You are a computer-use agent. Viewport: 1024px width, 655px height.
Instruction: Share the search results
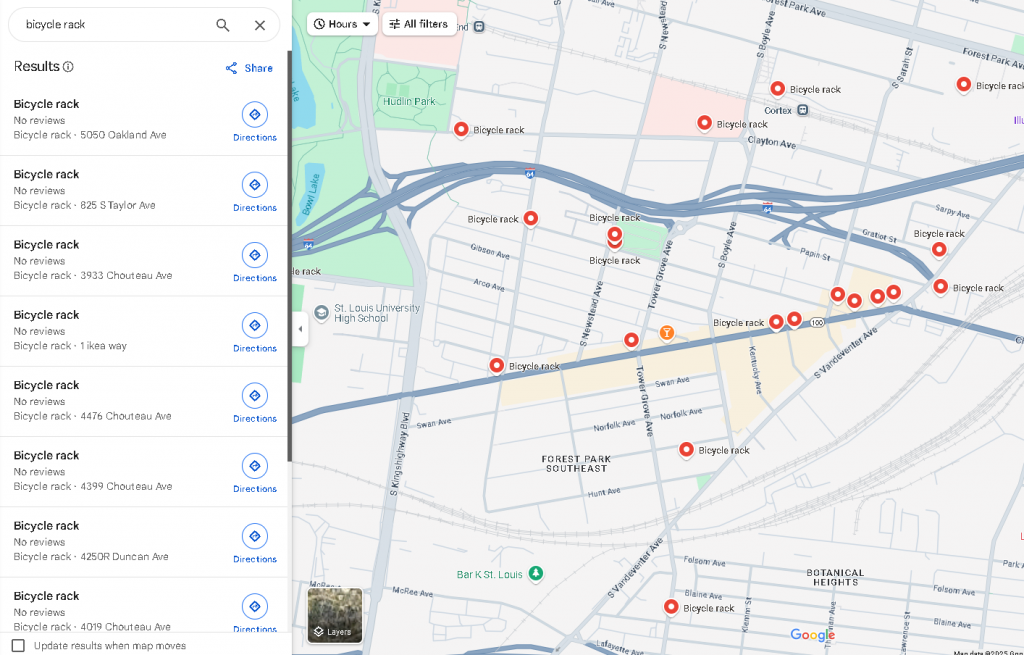pos(249,68)
